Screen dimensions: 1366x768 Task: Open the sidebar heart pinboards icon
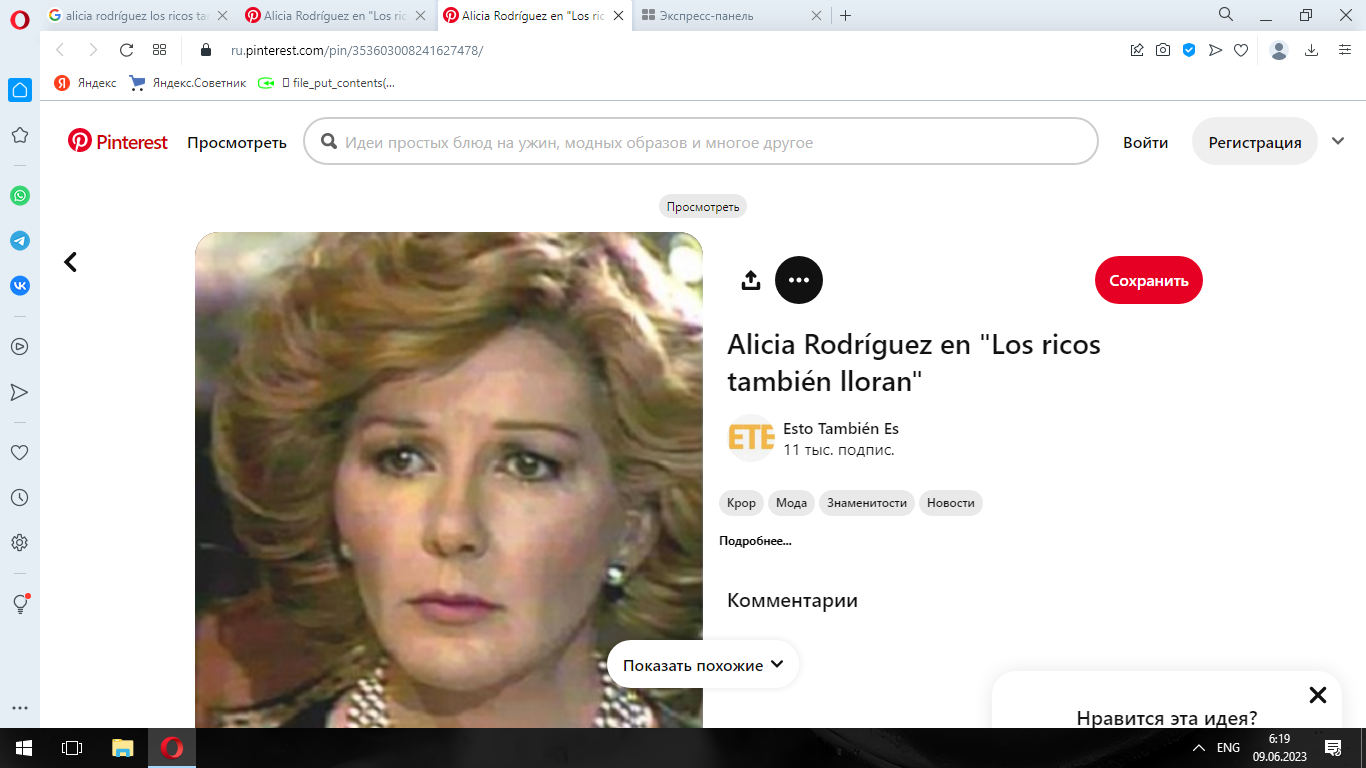tap(20, 453)
